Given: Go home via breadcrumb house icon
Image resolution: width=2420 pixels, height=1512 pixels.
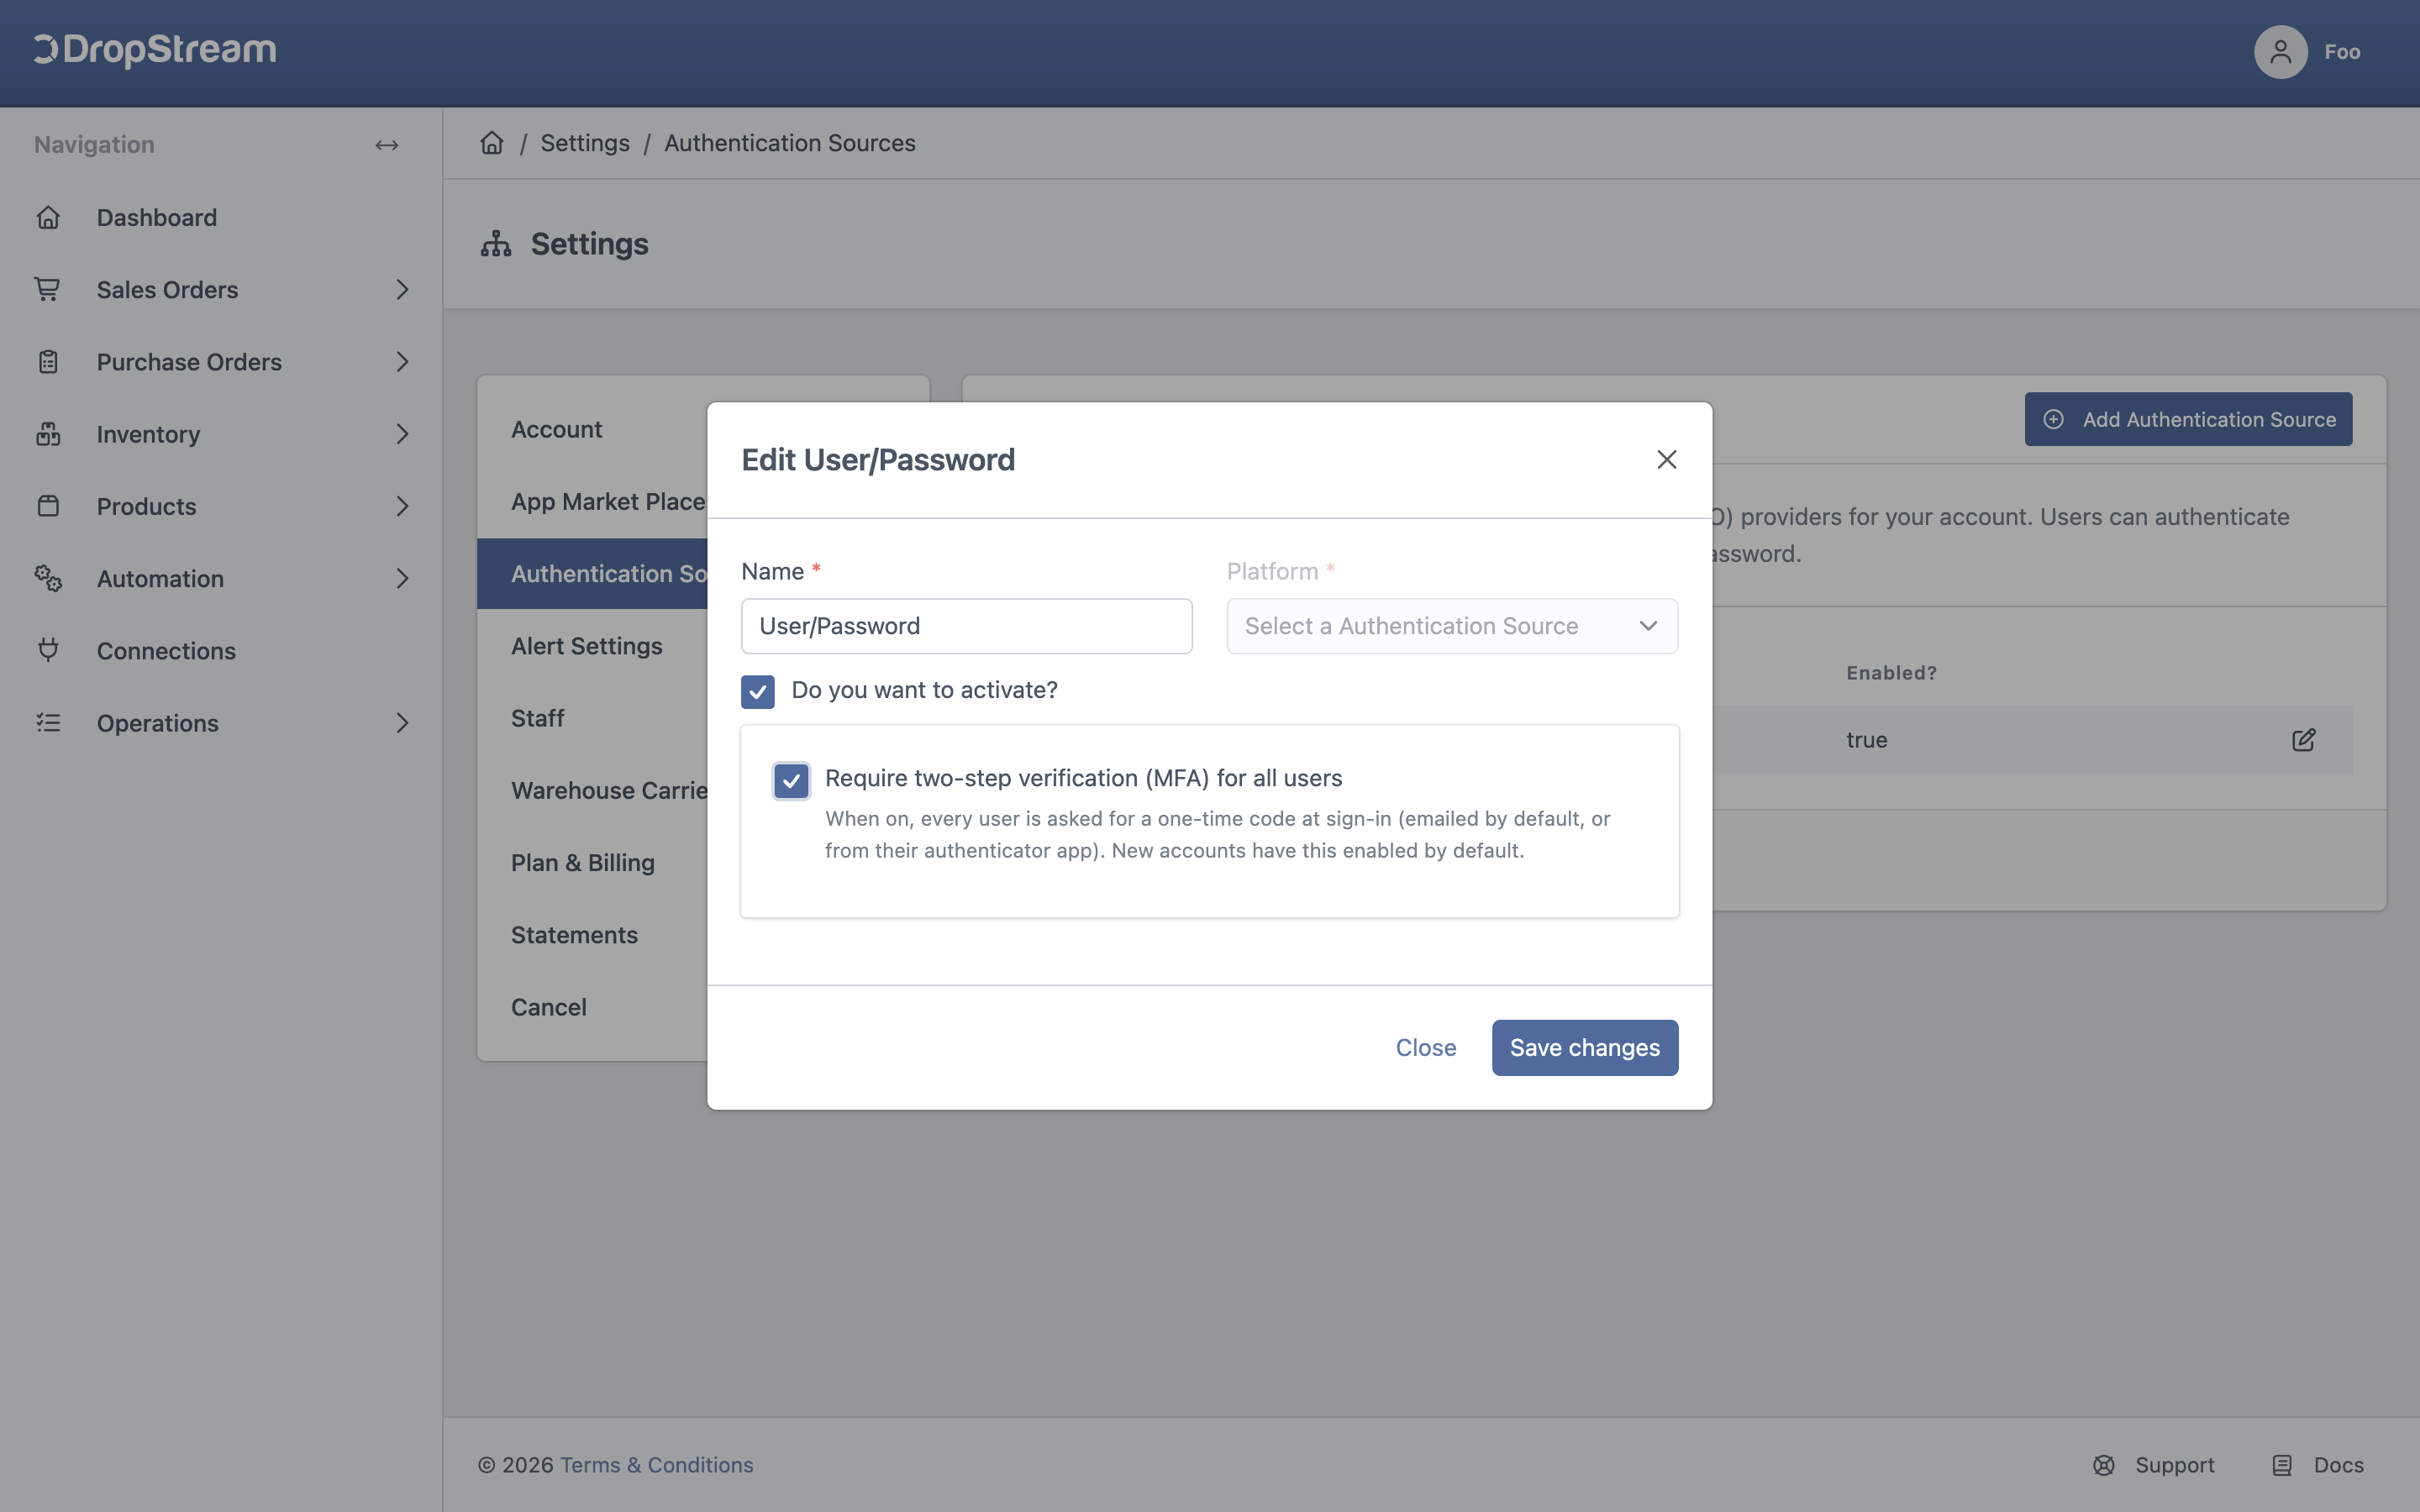Looking at the screenshot, I should pyautogui.click(x=492, y=143).
